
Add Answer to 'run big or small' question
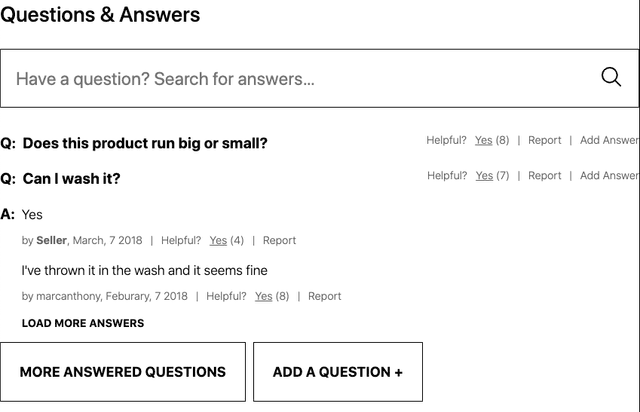[x=609, y=140]
